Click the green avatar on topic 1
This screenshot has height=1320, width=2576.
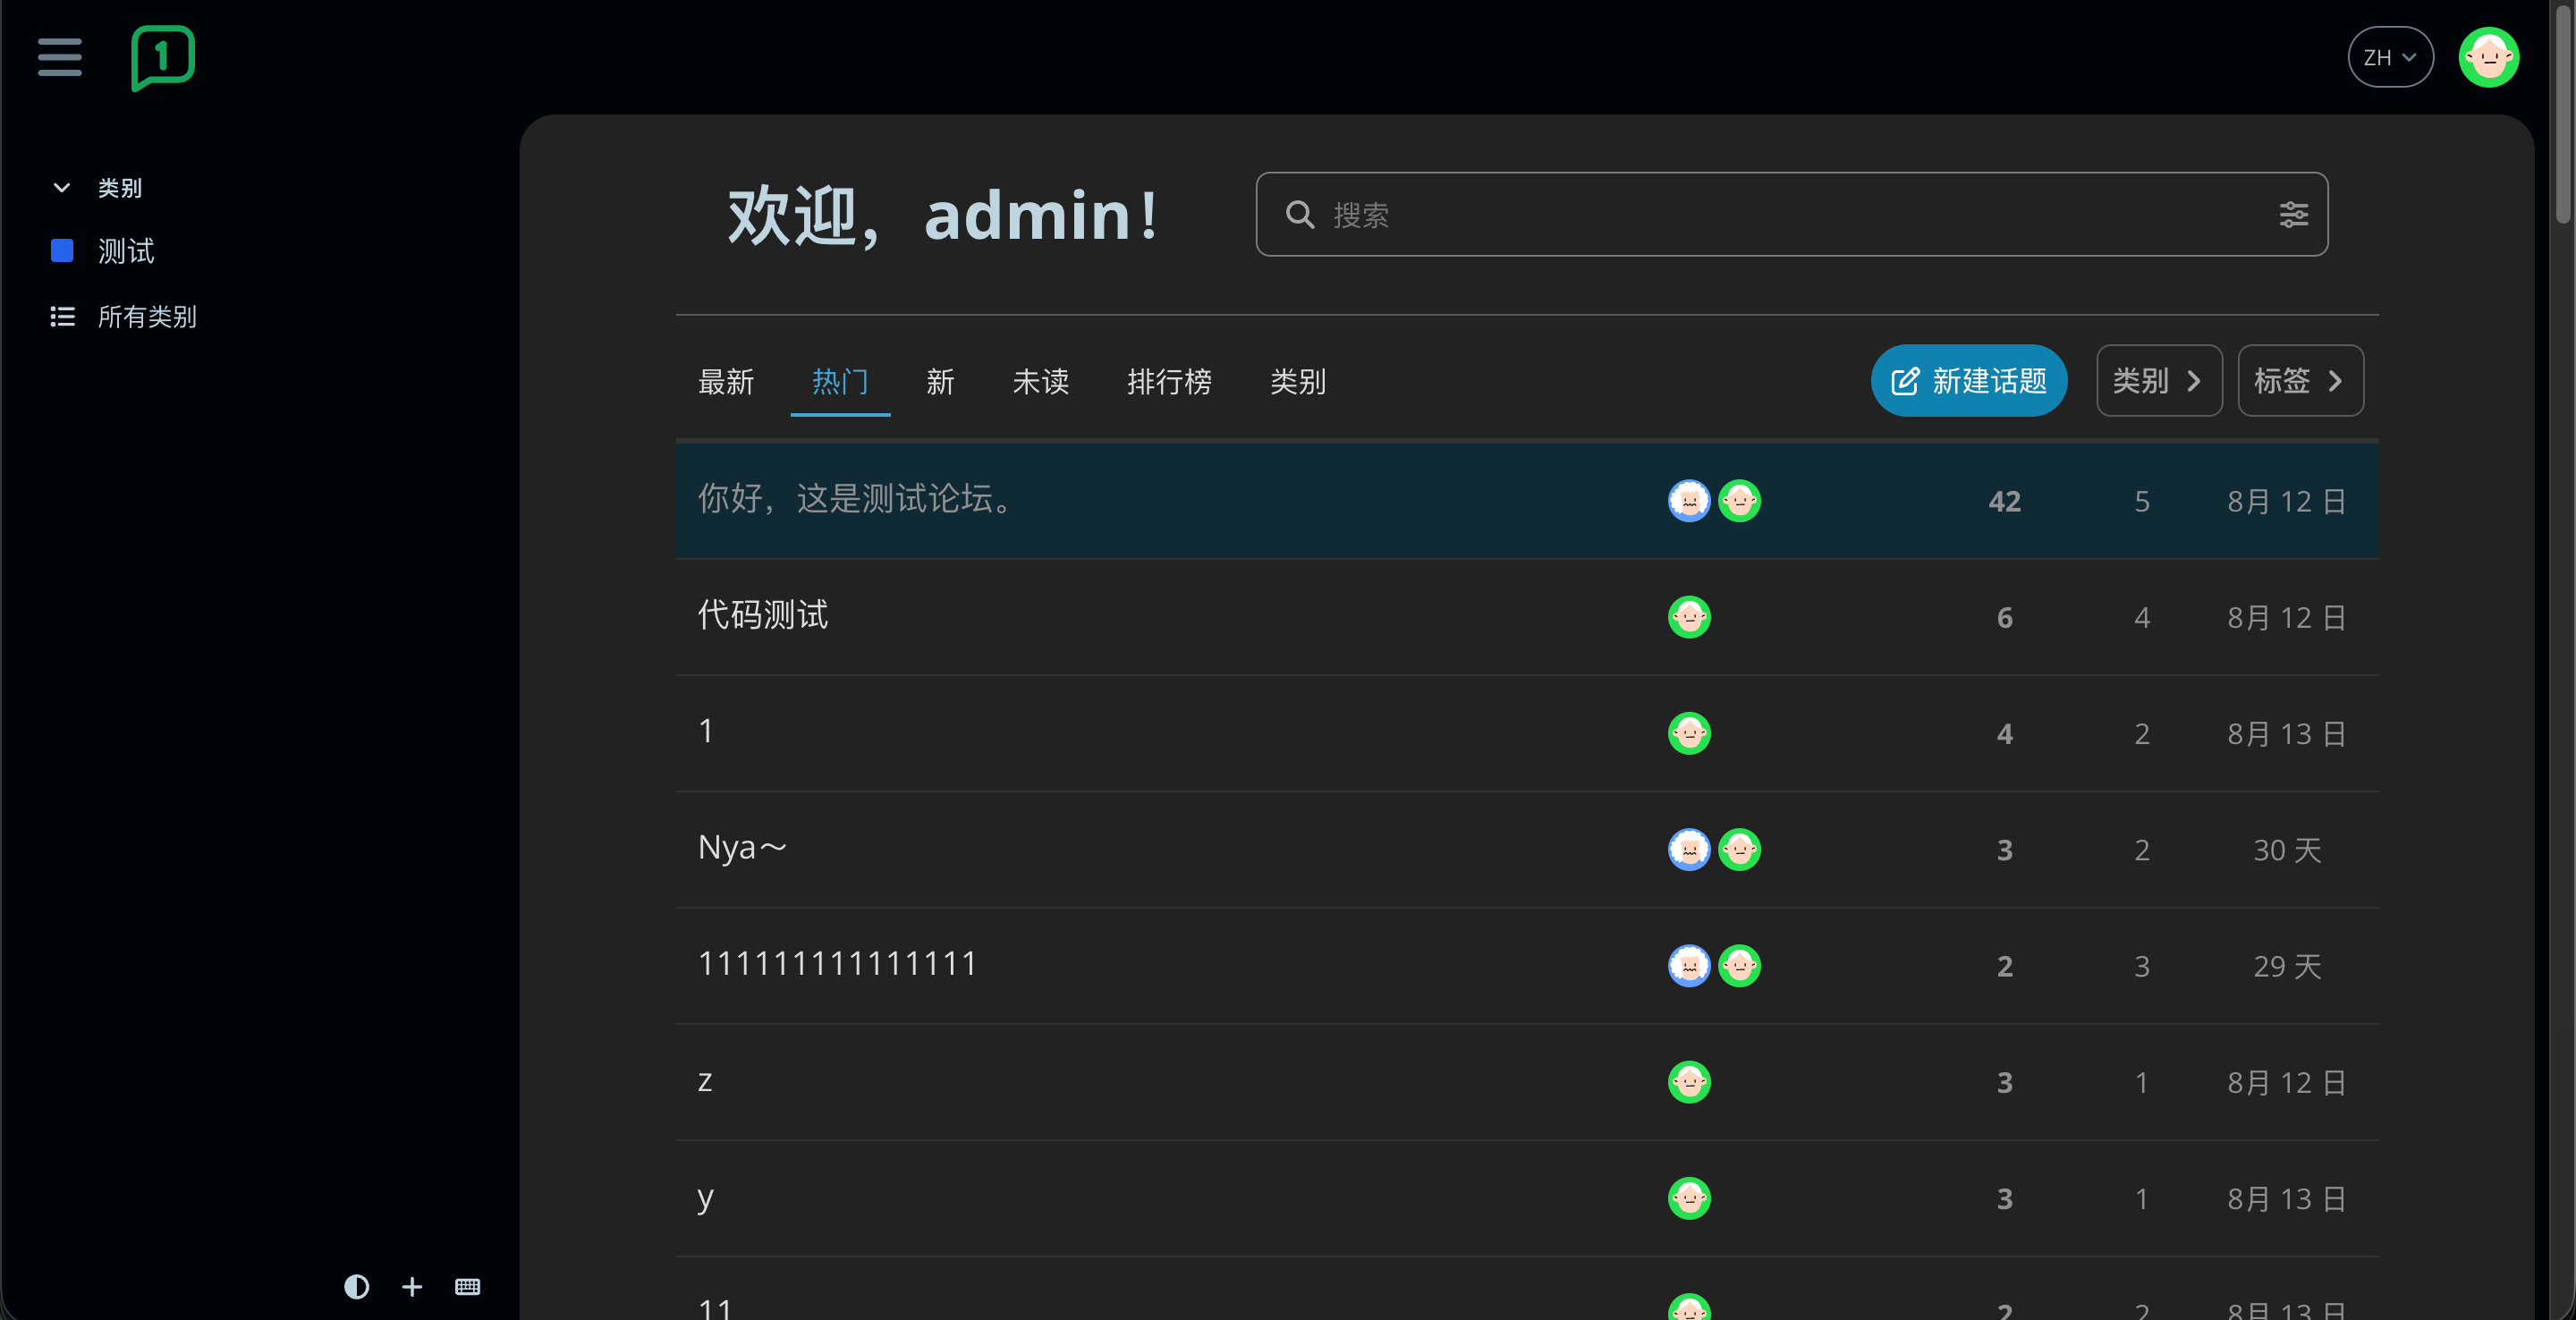(1689, 733)
